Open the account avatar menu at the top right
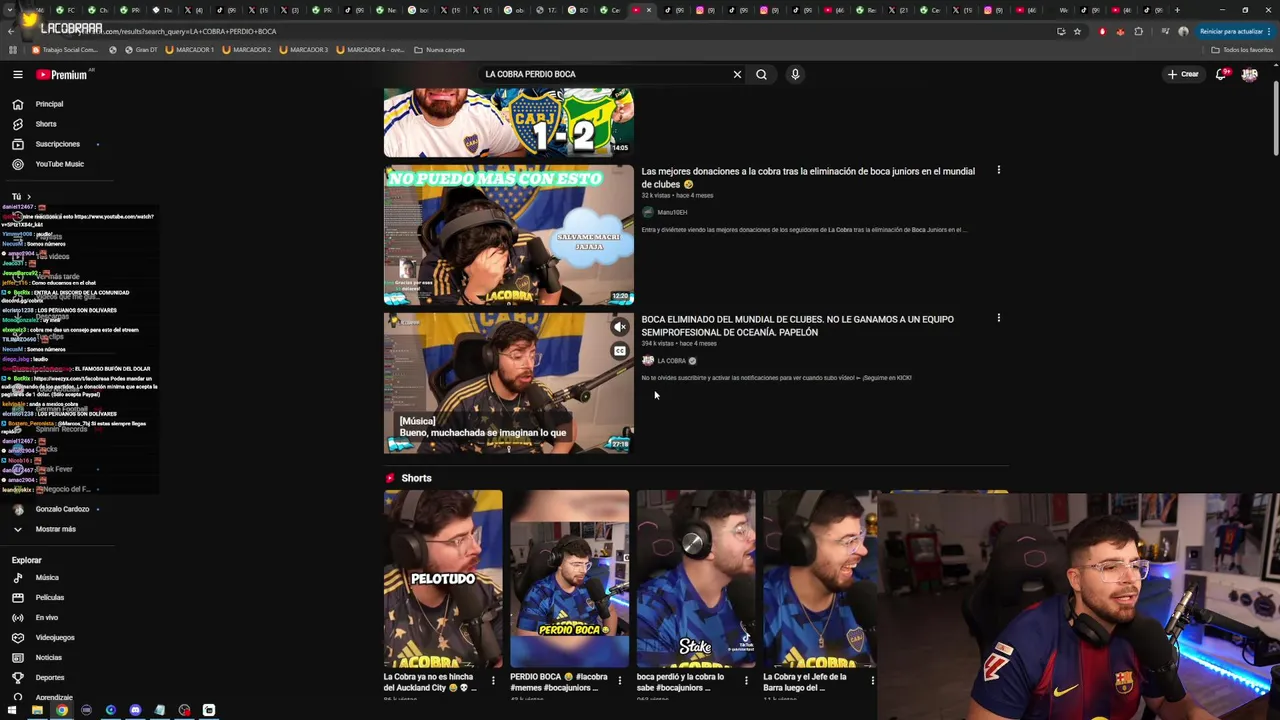The height and width of the screenshot is (720, 1280). [x=1249, y=74]
